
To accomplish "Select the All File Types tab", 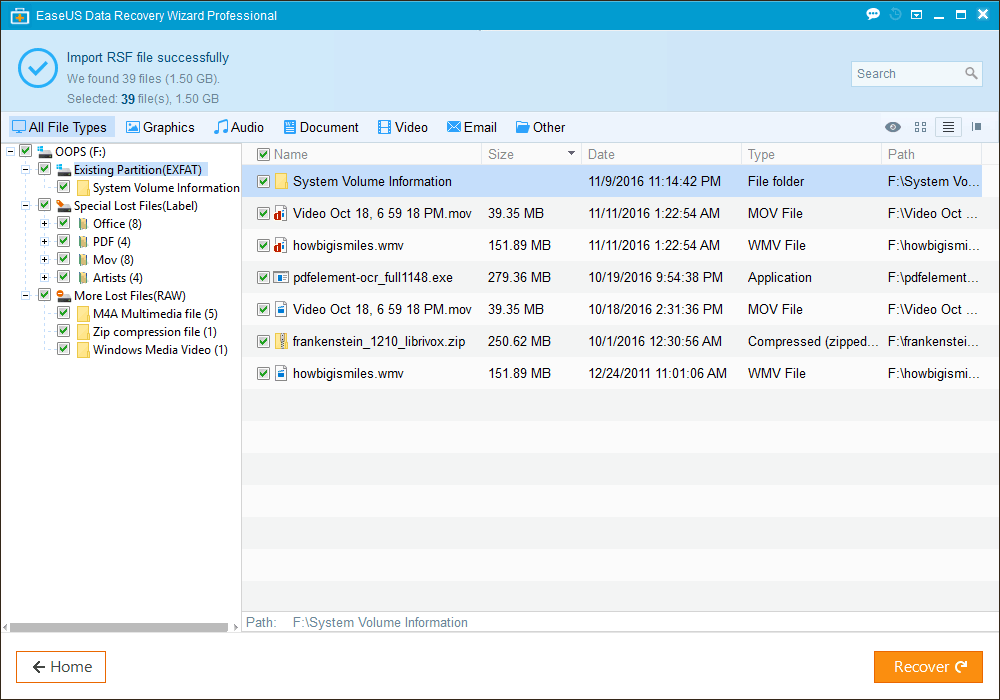I will (x=62, y=127).
